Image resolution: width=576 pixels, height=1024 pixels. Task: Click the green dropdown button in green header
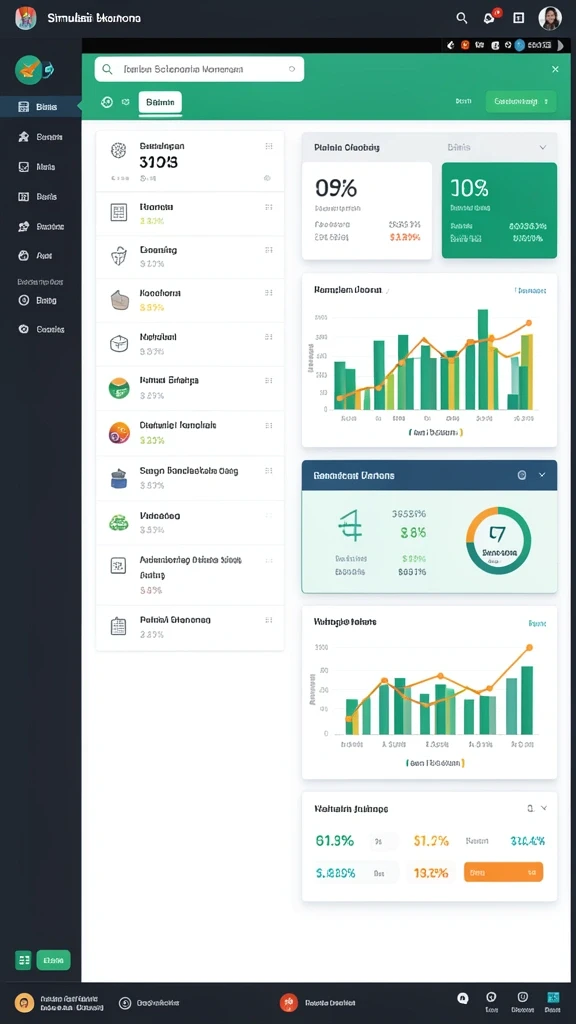point(521,101)
